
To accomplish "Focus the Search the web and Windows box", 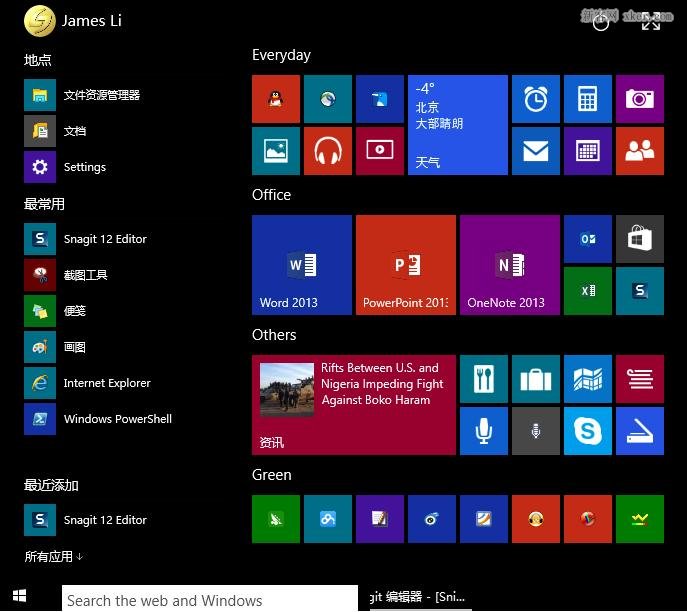I will pos(210,598).
